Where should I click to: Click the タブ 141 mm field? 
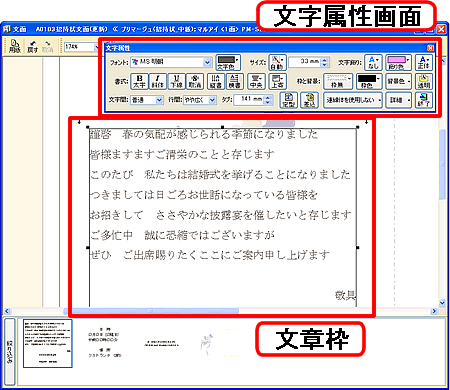coord(248,100)
